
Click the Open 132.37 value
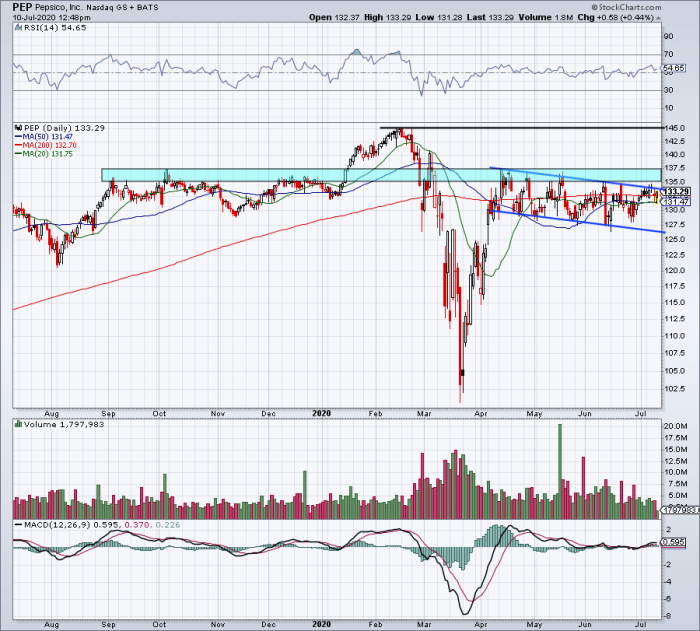coord(333,17)
